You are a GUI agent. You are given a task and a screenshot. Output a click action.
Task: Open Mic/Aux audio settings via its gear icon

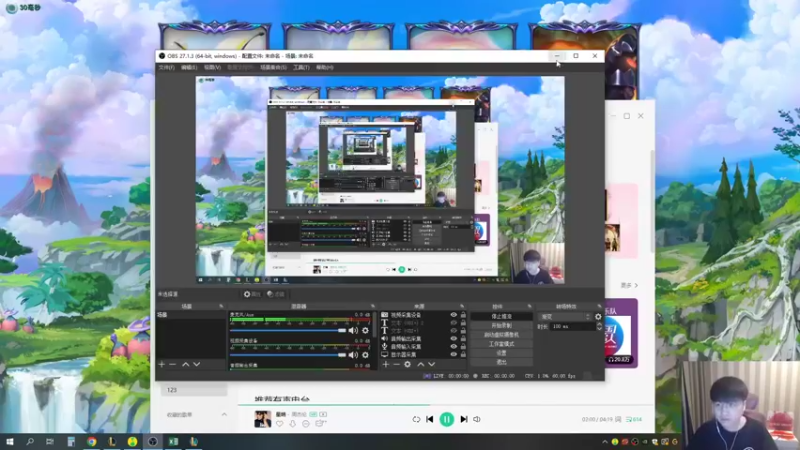click(x=365, y=331)
